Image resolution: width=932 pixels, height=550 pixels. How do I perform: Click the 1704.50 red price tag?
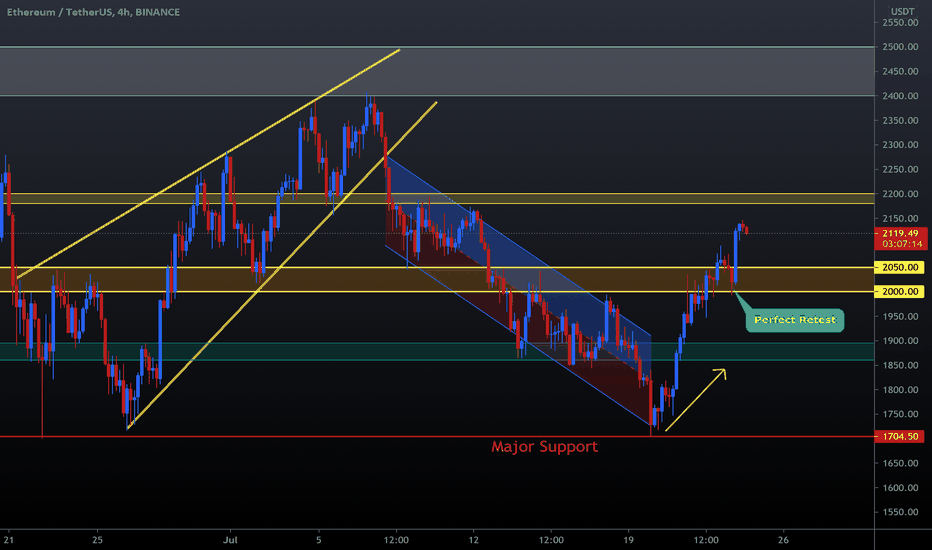click(900, 436)
